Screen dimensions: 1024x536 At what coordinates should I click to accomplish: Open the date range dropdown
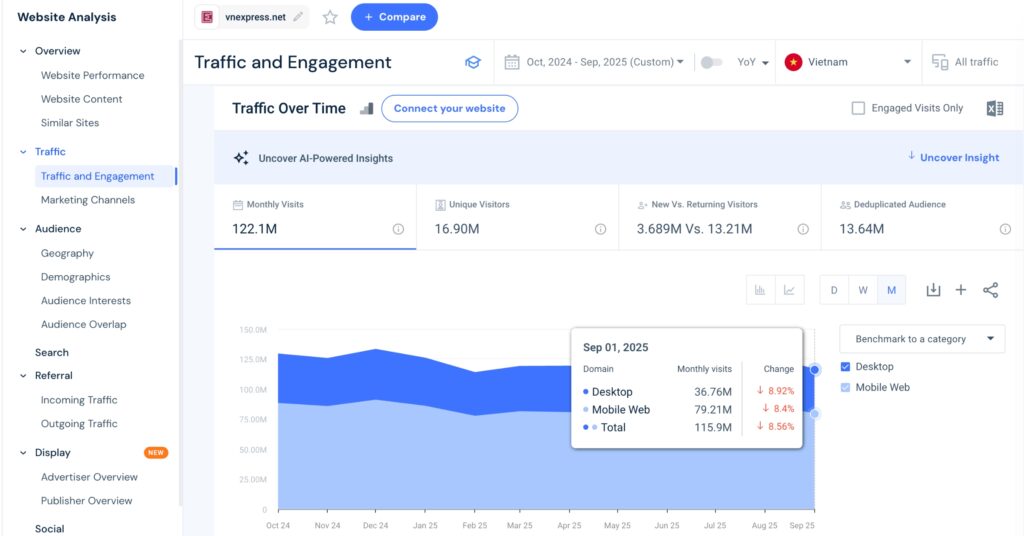pyautogui.click(x=596, y=62)
